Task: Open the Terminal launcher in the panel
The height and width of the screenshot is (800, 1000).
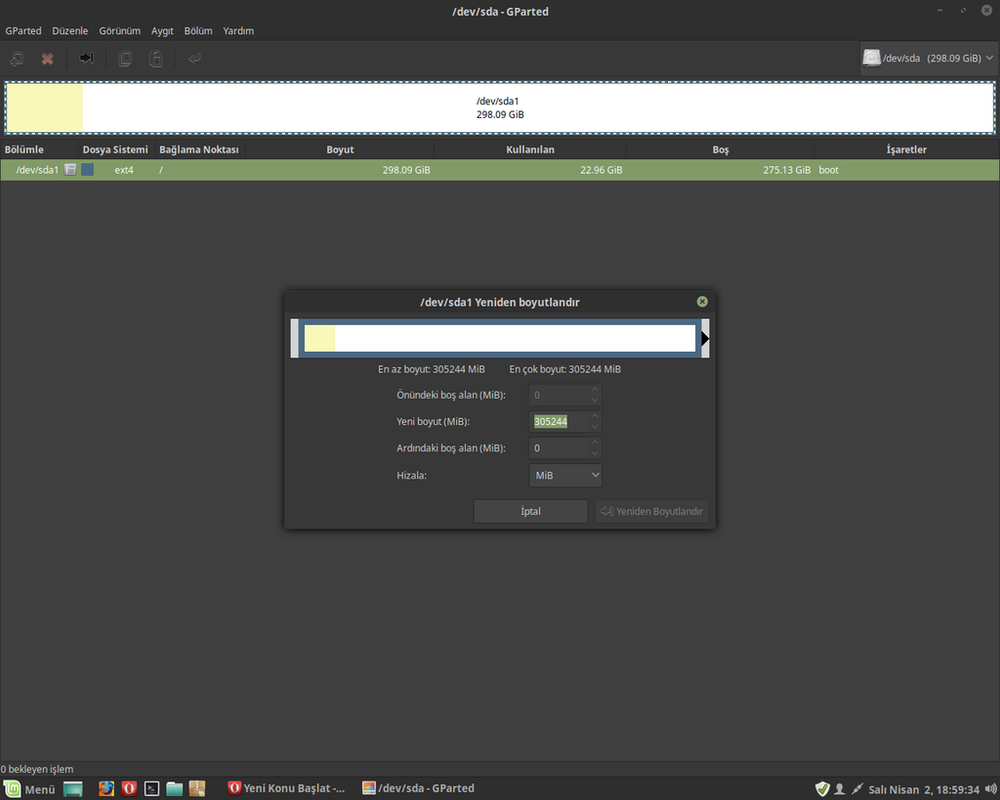Action: tap(152, 789)
